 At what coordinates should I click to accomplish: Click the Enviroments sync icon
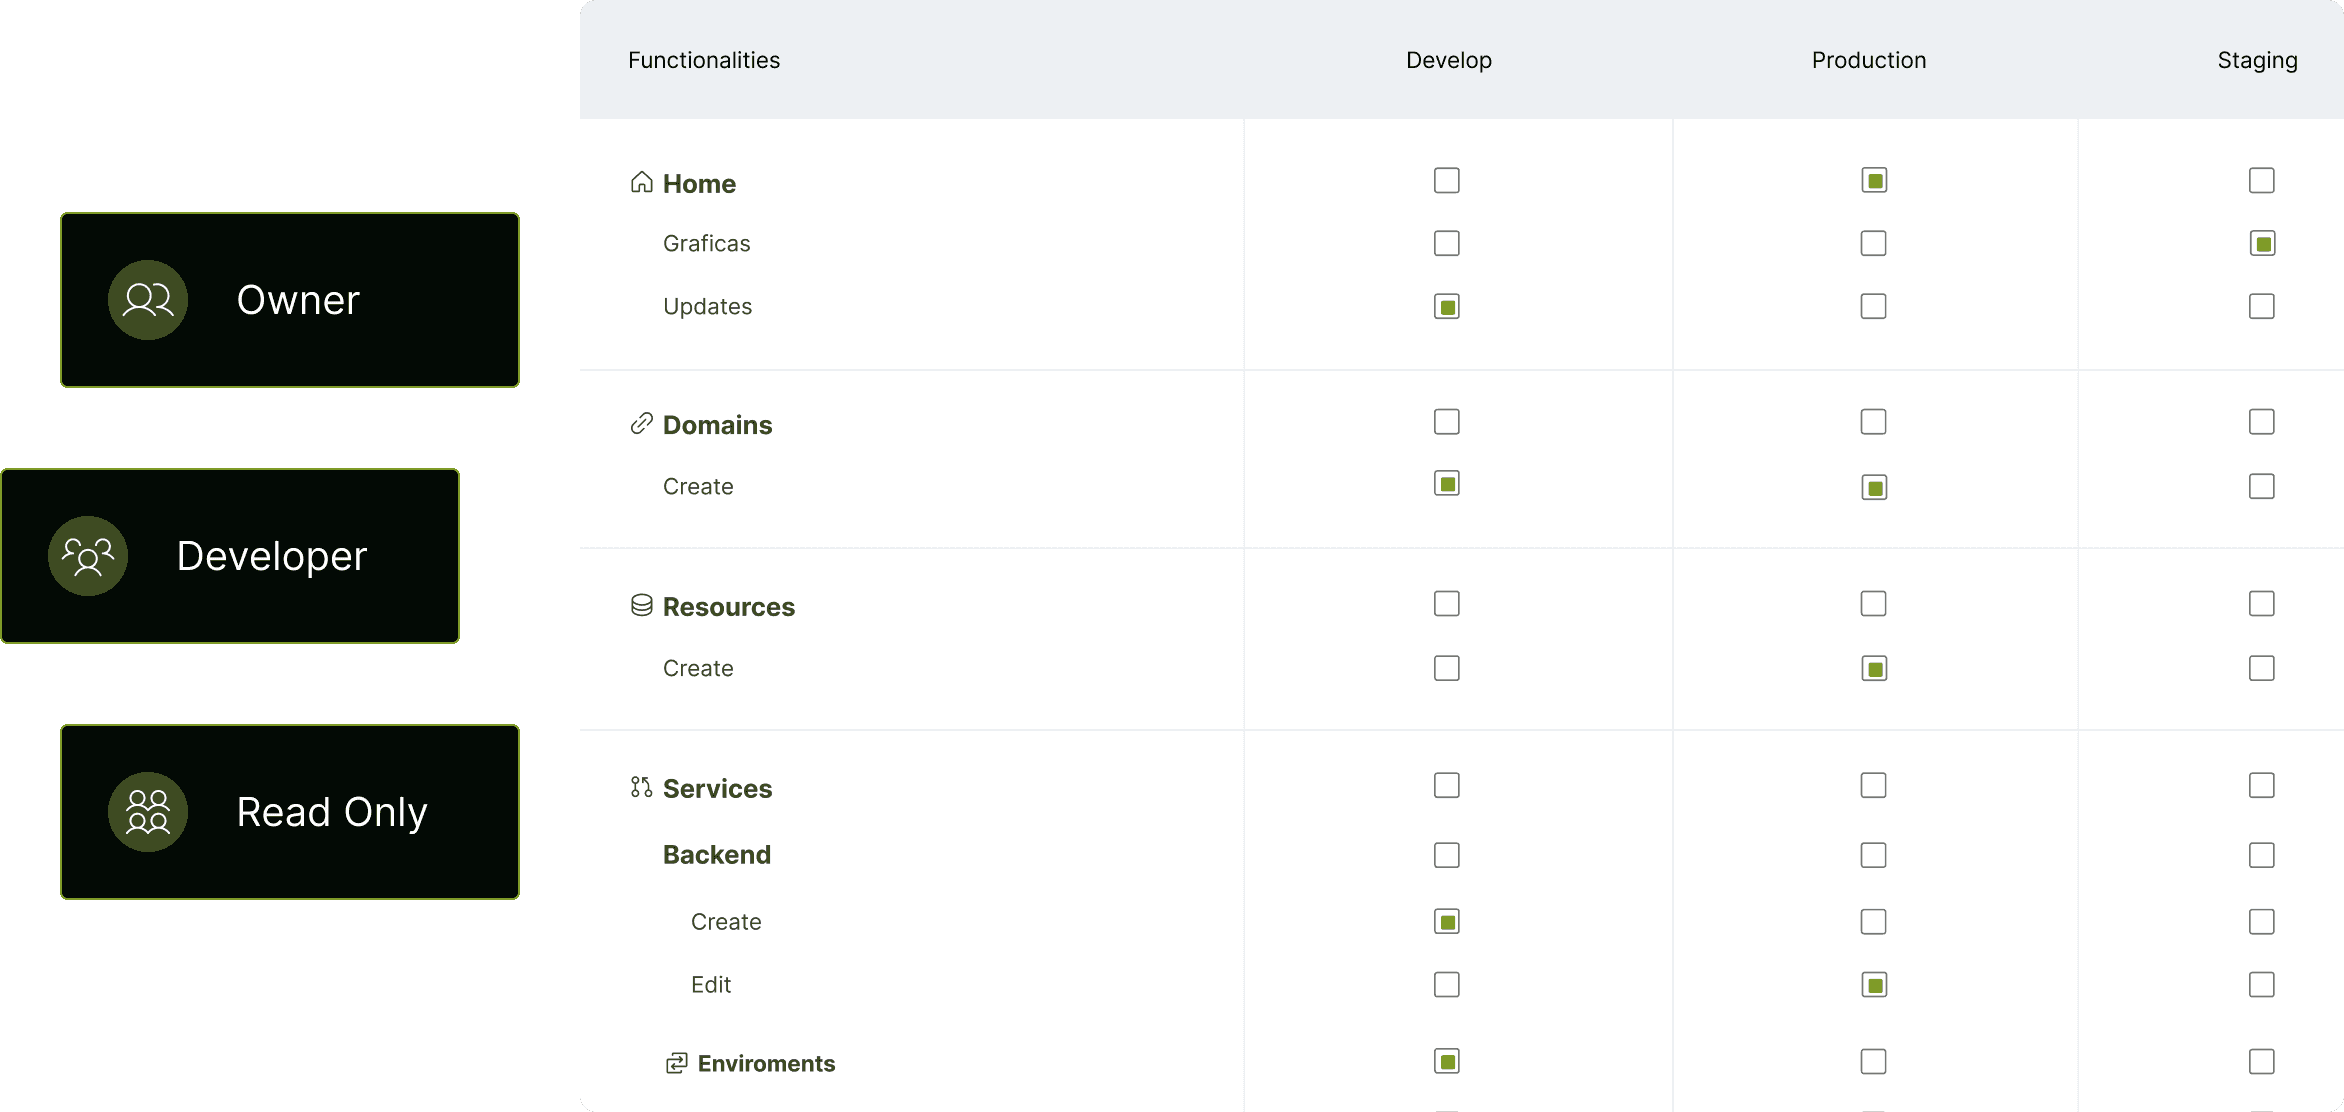click(x=678, y=1061)
